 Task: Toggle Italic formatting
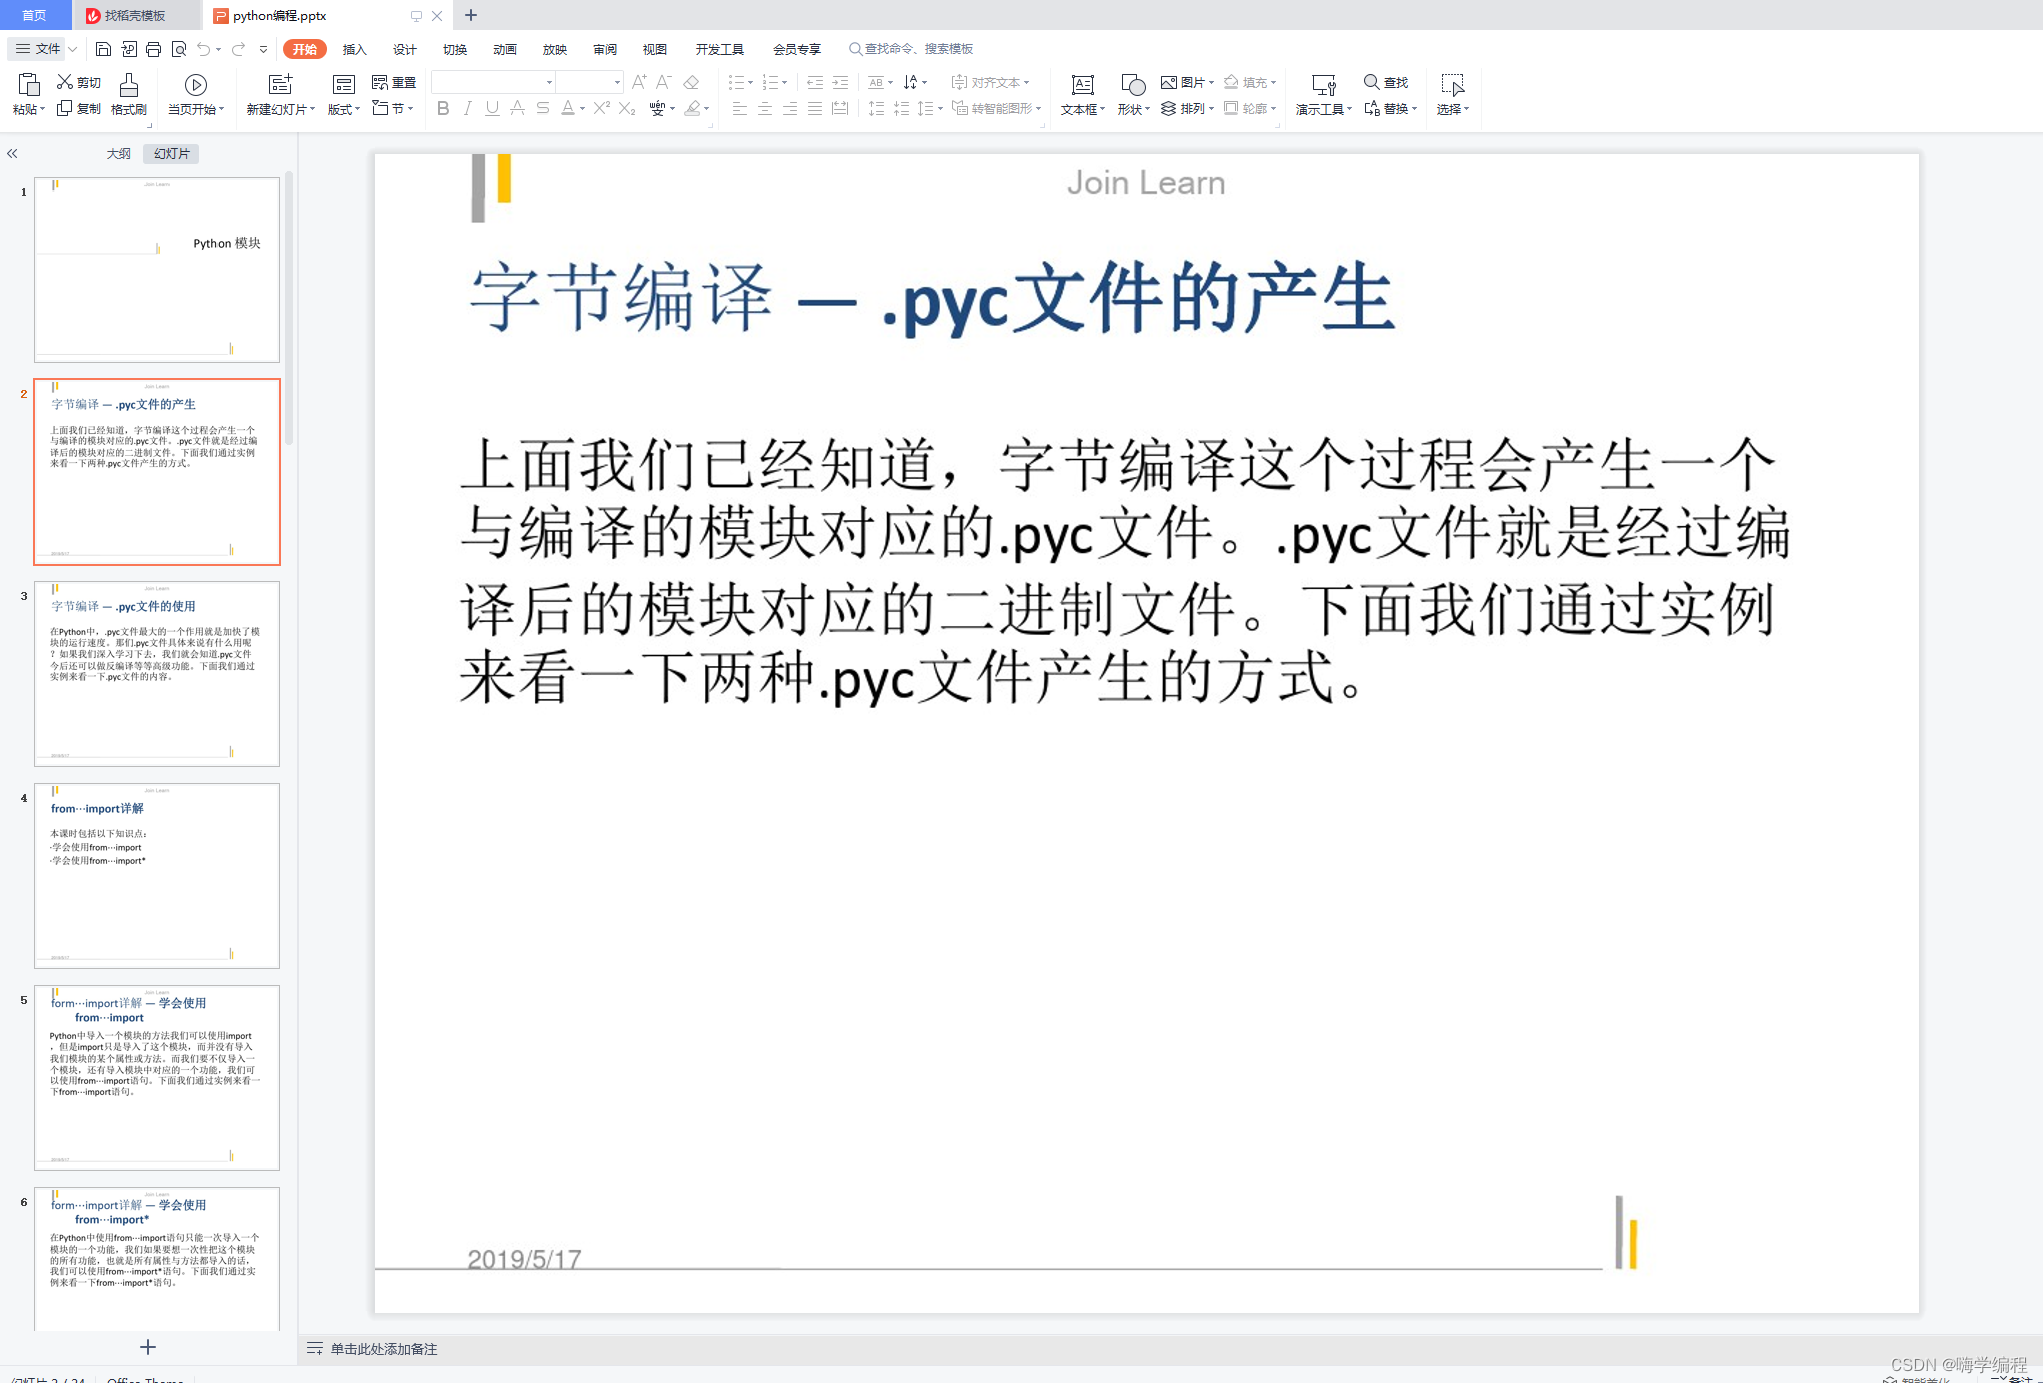[x=467, y=108]
